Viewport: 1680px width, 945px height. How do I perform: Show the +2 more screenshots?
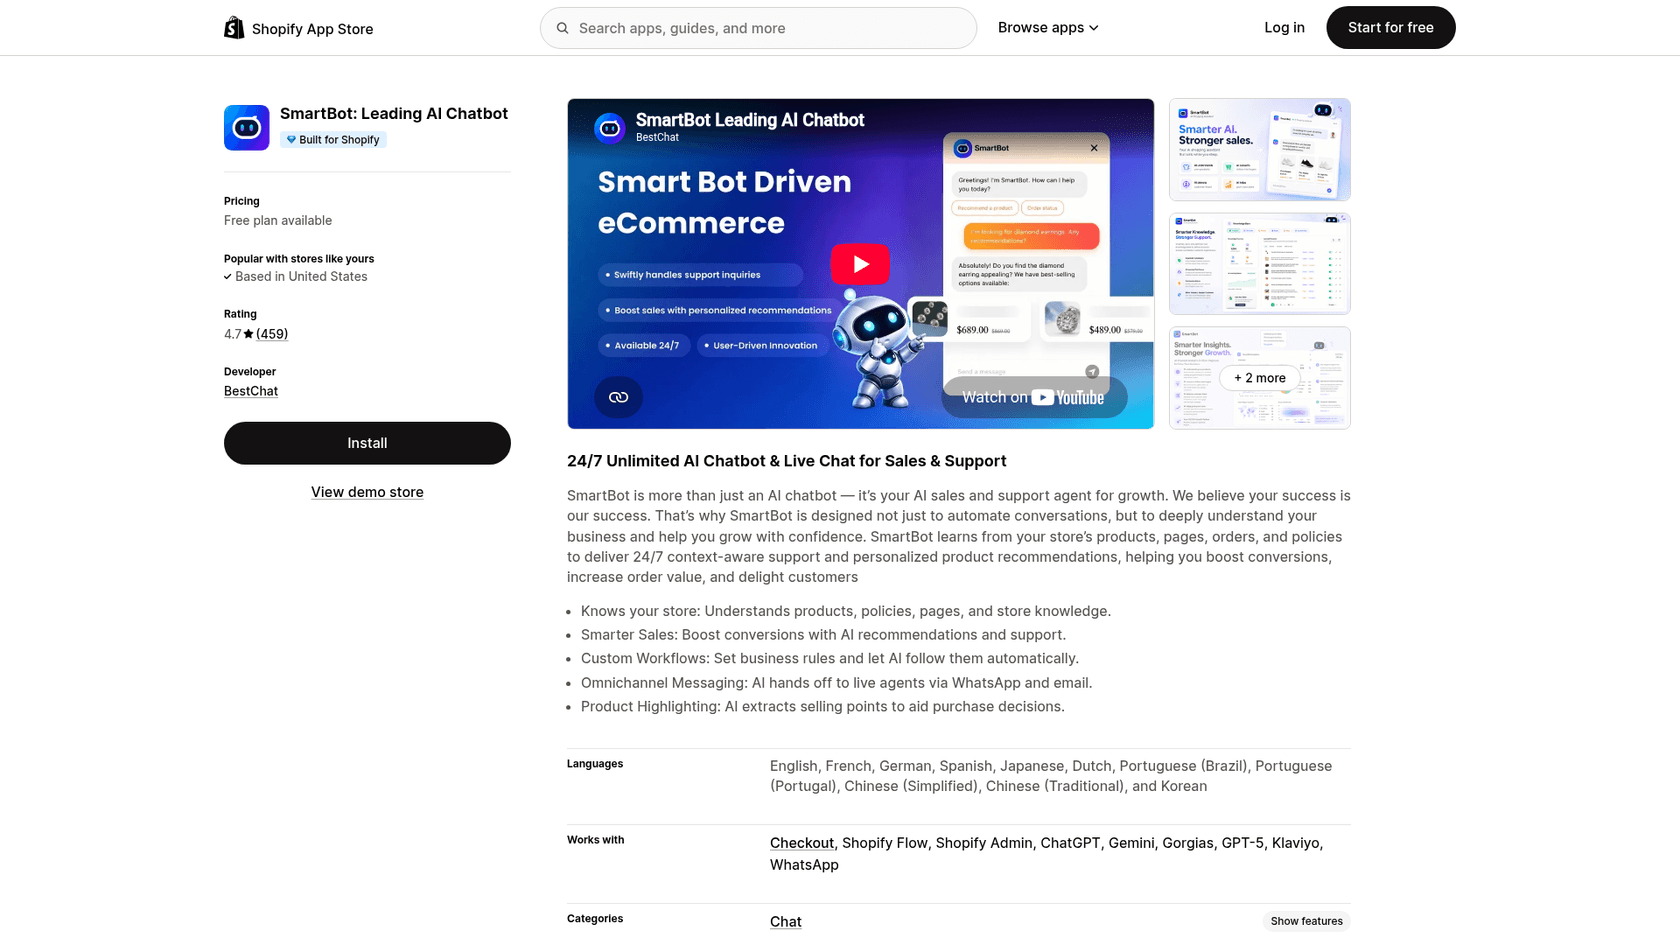tap(1259, 378)
